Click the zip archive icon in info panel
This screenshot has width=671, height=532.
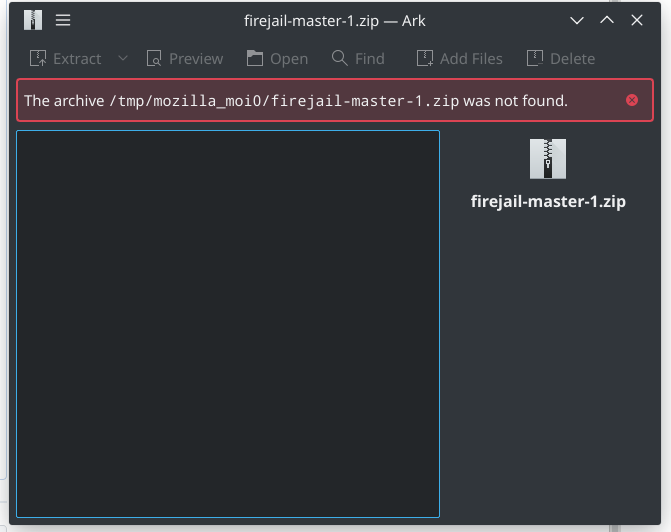coord(548,159)
